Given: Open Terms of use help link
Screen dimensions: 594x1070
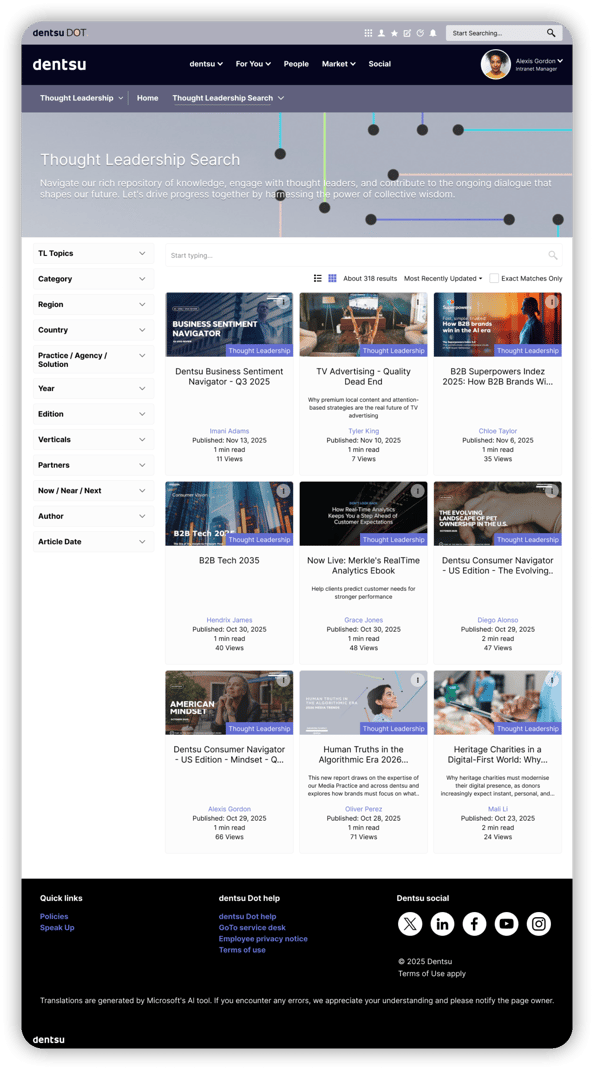Looking at the screenshot, I should 242,950.
